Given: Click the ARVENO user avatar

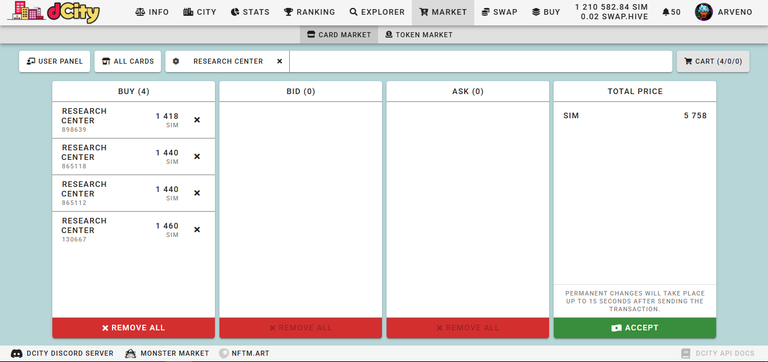Looking at the screenshot, I should coord(703,12).
